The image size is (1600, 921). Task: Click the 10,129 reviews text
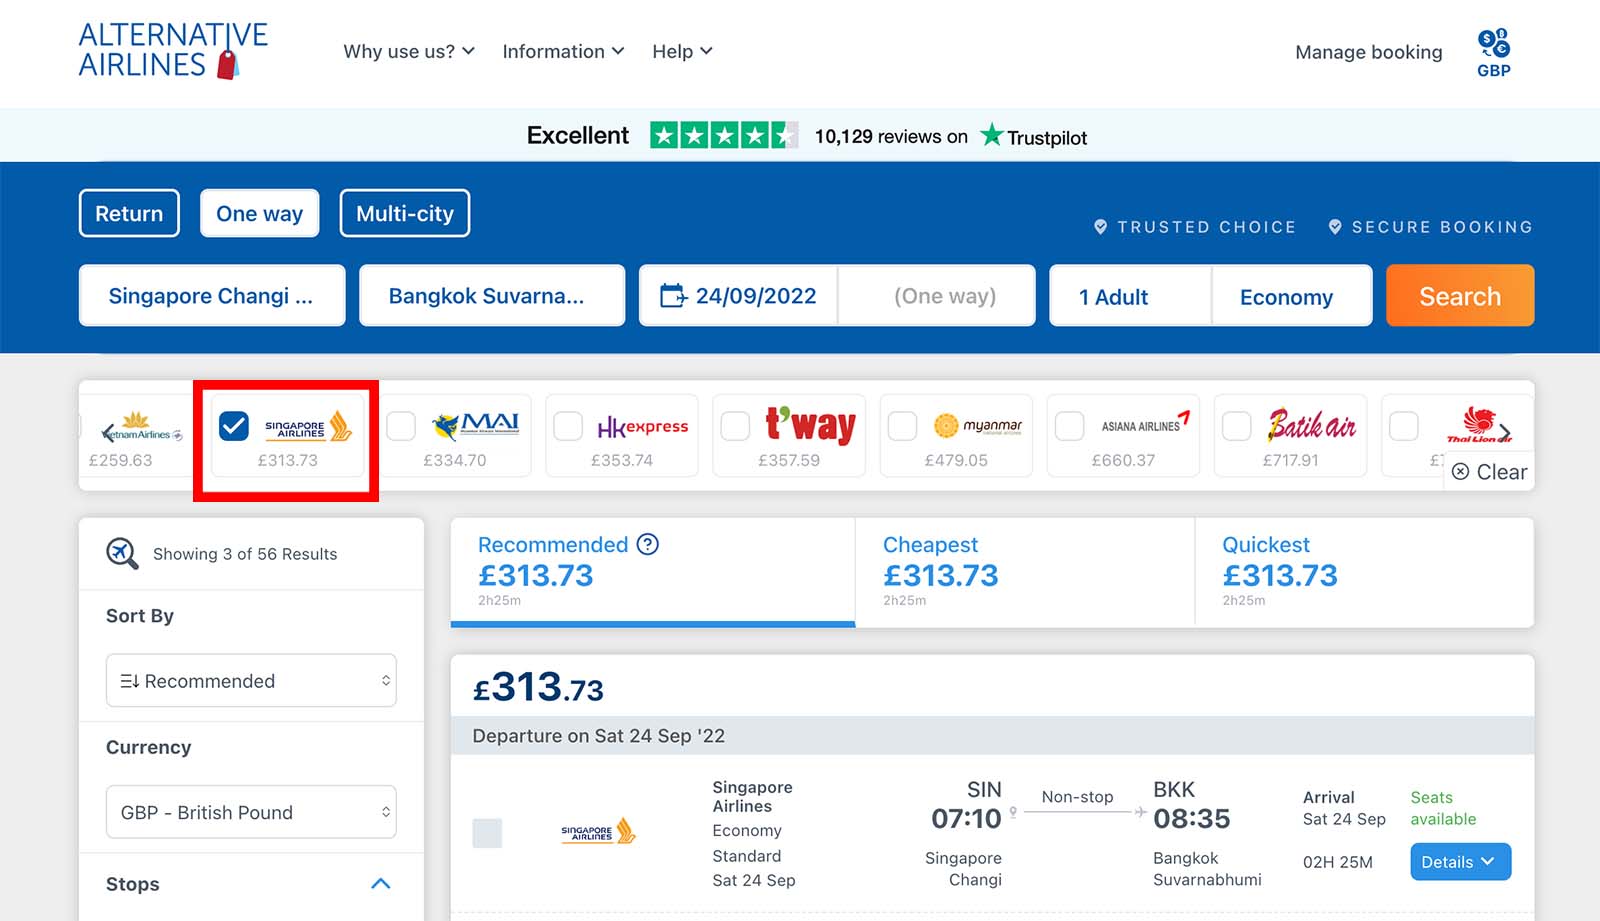[x=891, y=136]
